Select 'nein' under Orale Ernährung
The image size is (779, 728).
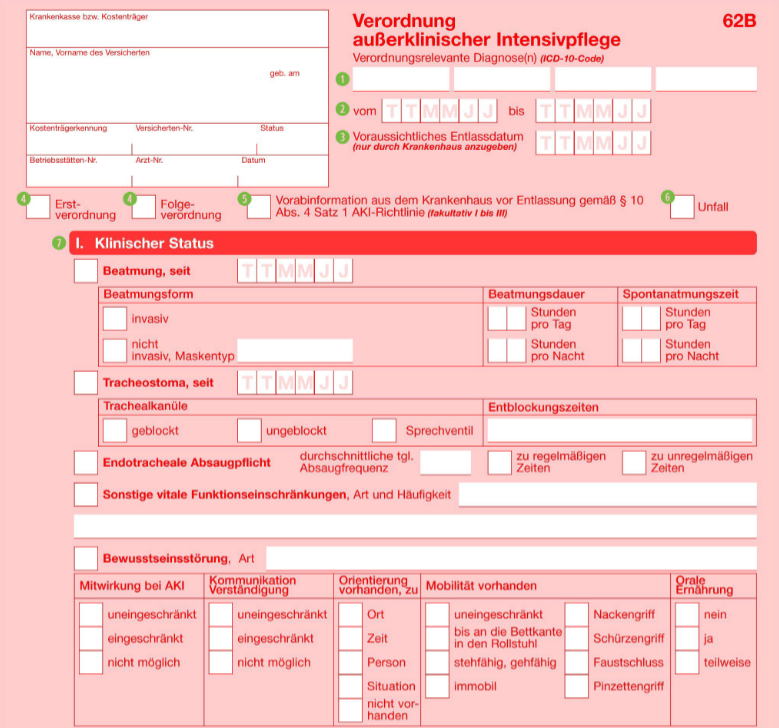[x=688, y=614]
